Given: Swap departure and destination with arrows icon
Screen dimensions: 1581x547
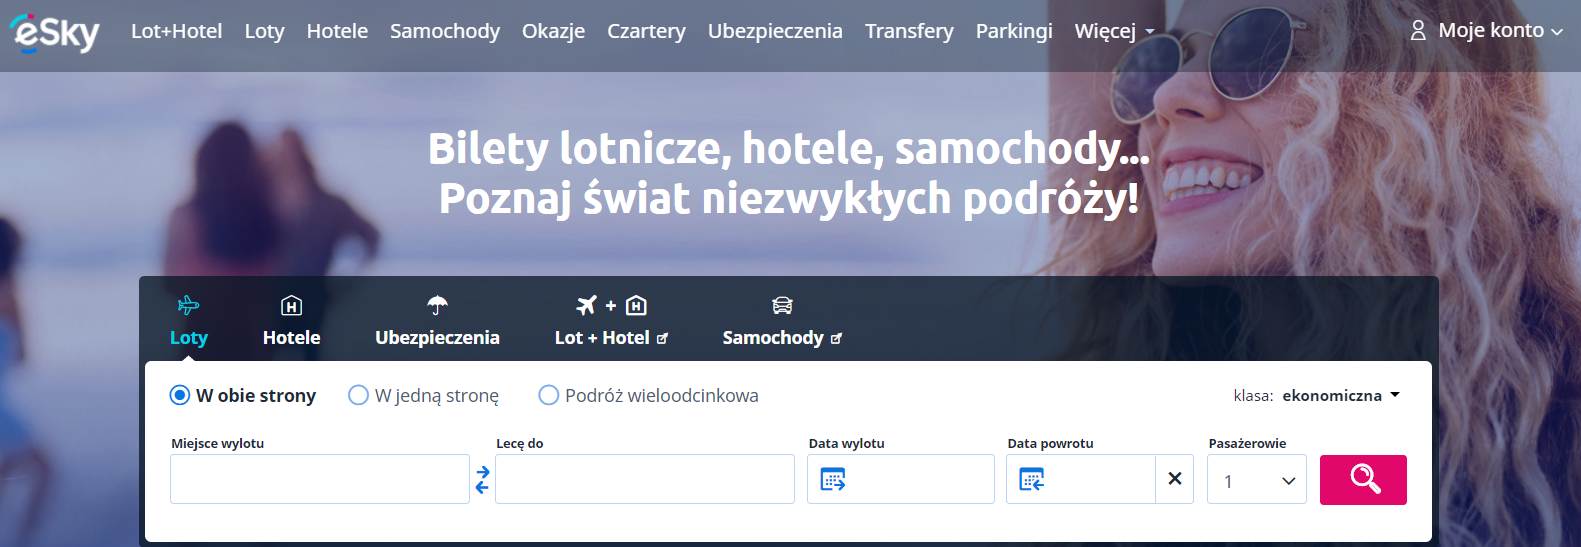Looking at the screenshot, I should 482,480.
